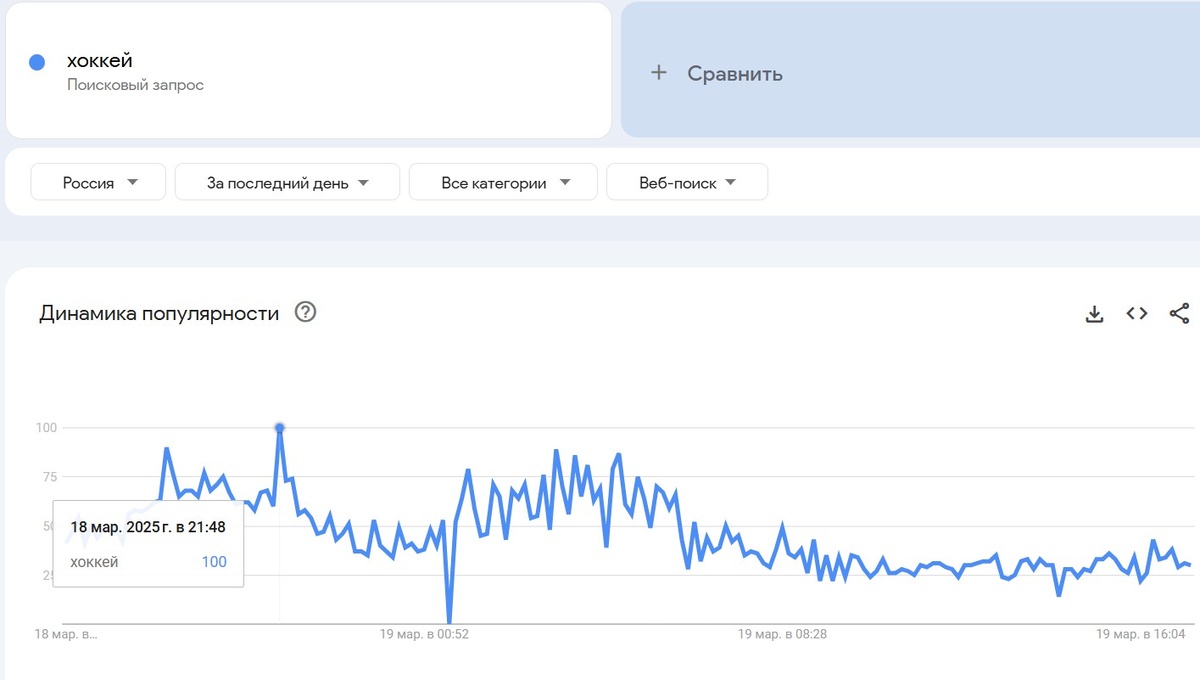
Task: Click the хоккей search term field
Action: 308,70
